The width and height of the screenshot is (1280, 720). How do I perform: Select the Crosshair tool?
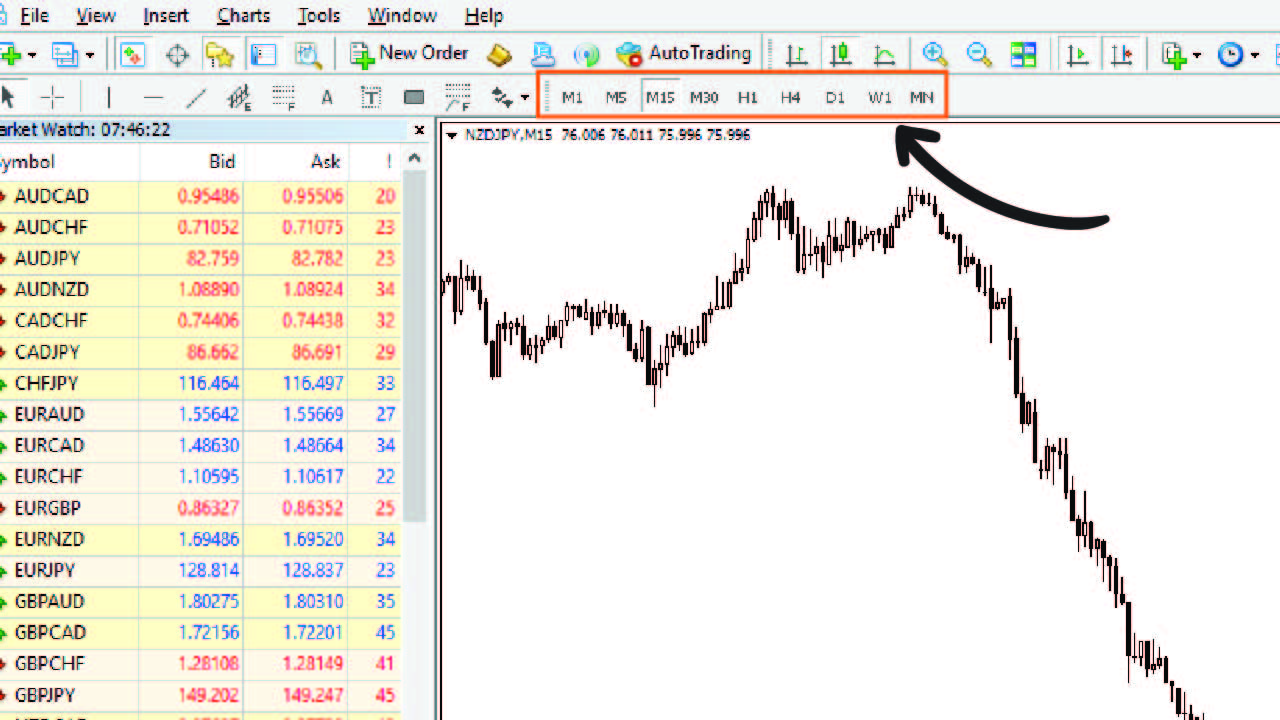pyautogui.click(x=51, y=97)
